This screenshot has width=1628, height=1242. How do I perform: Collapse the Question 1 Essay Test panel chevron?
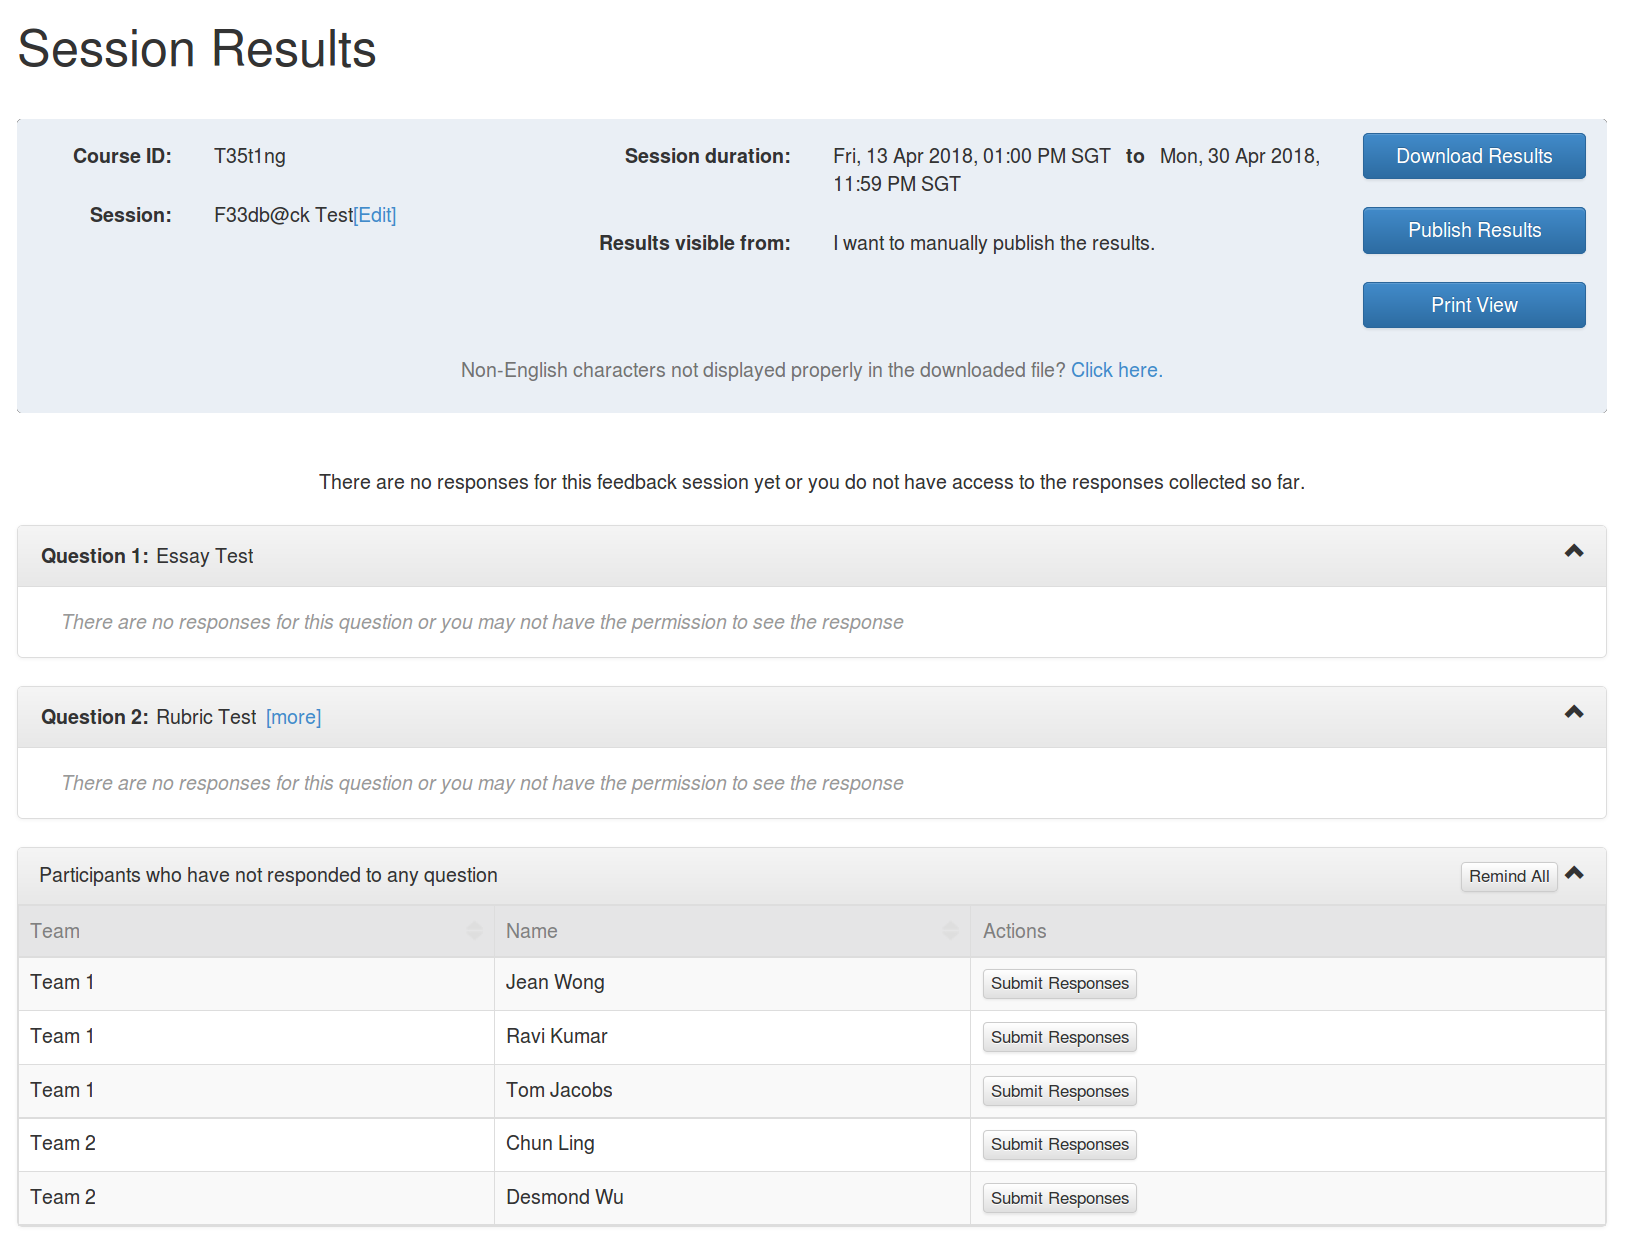[1574, 551]
